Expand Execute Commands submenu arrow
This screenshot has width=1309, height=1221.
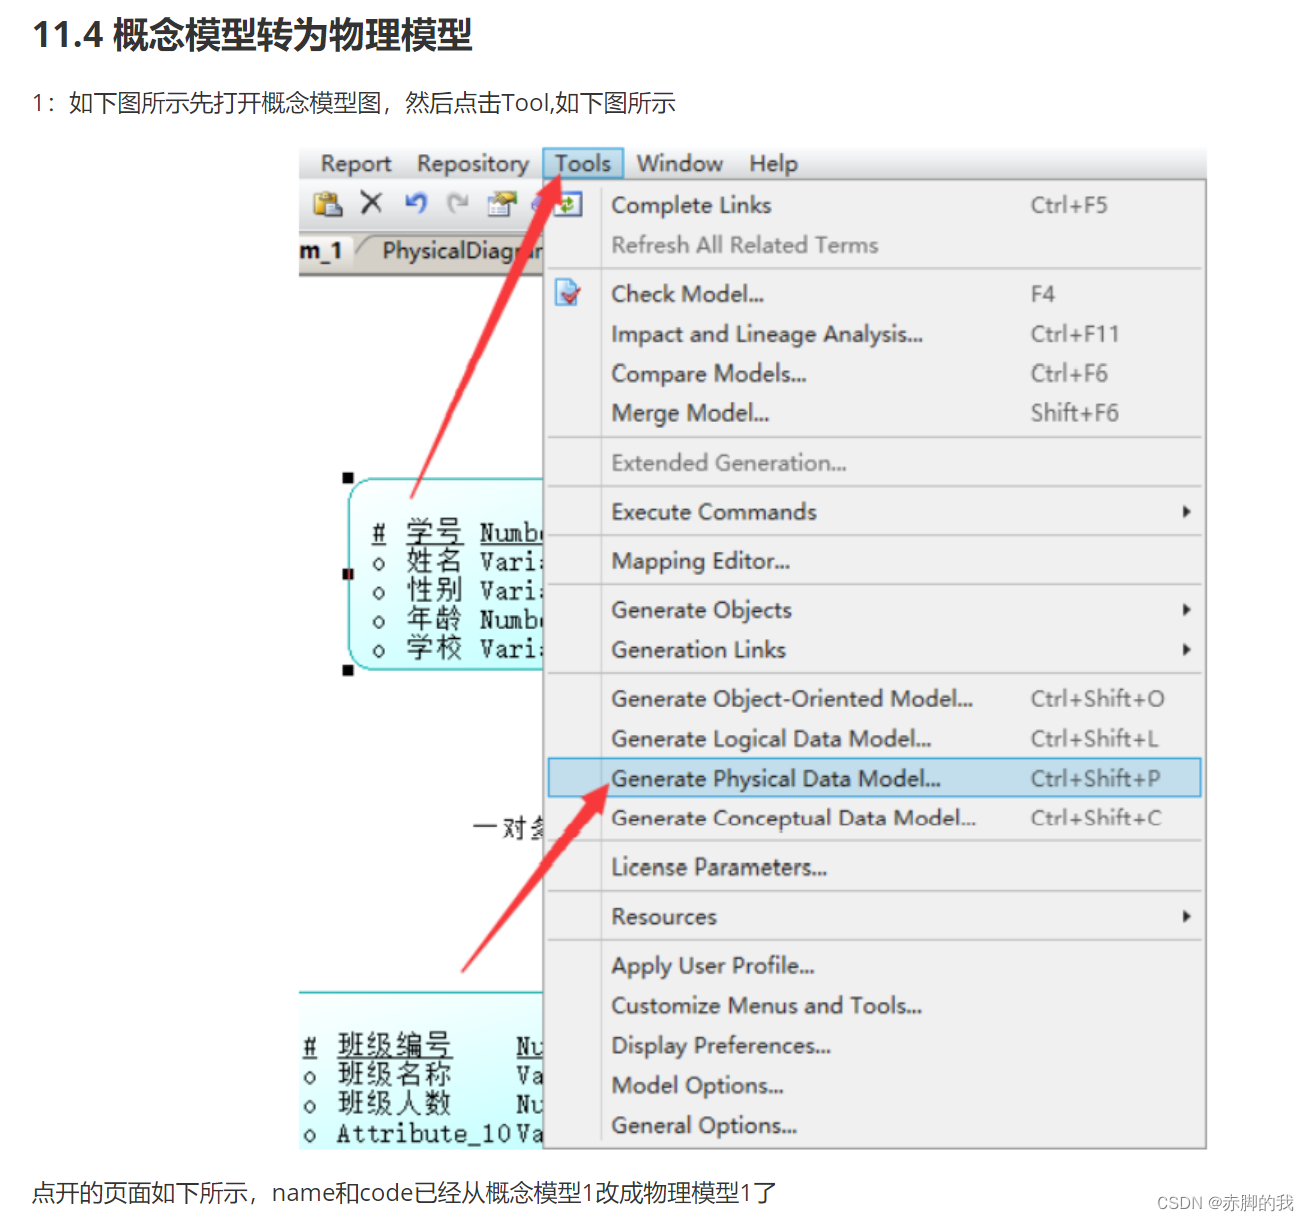pos(1186,512)
